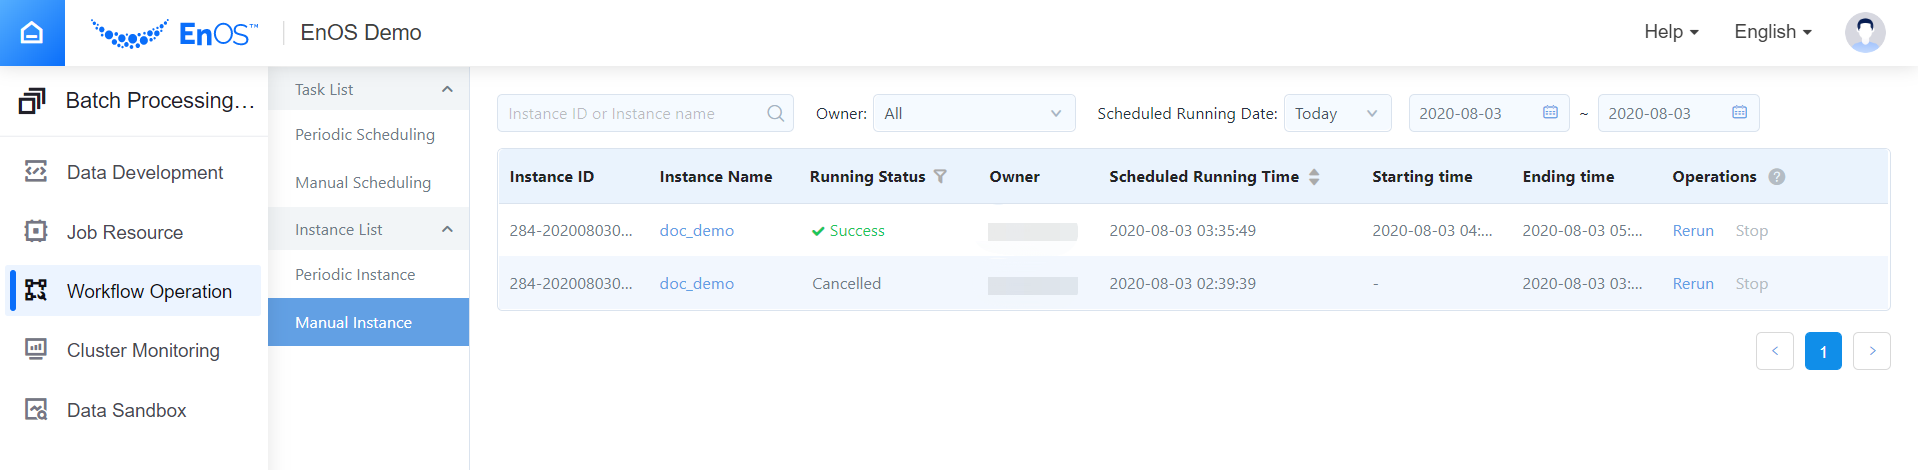This screenshot has width=1918, height=470.
Task: Open the Operations help question icon
Action: [1776, 176]
